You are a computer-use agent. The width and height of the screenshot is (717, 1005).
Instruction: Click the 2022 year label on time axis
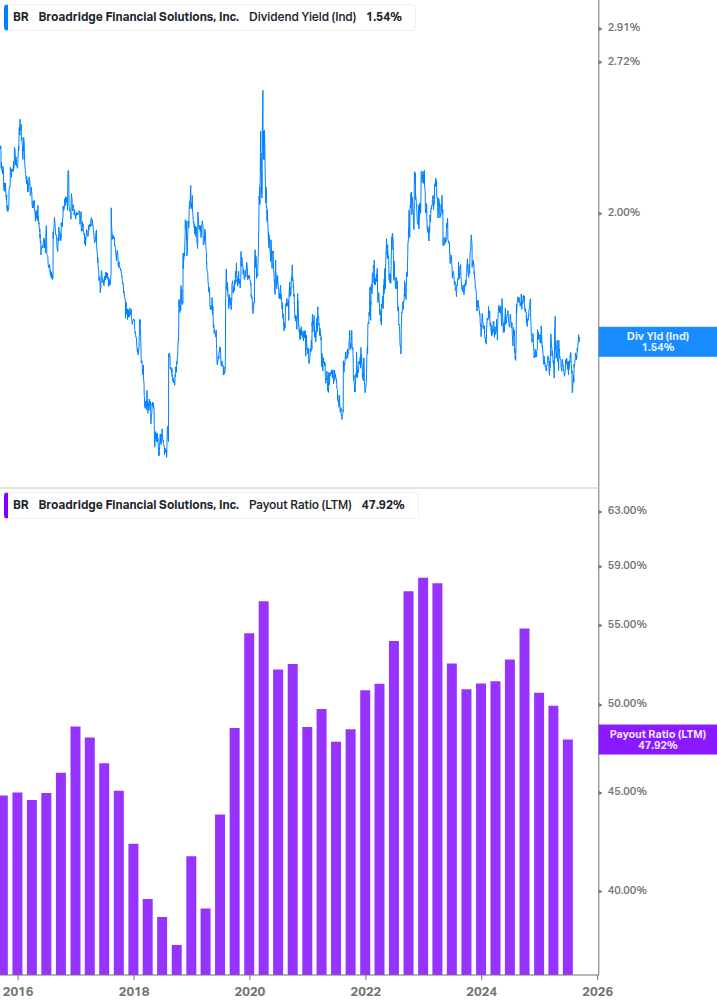click(366, 992)
